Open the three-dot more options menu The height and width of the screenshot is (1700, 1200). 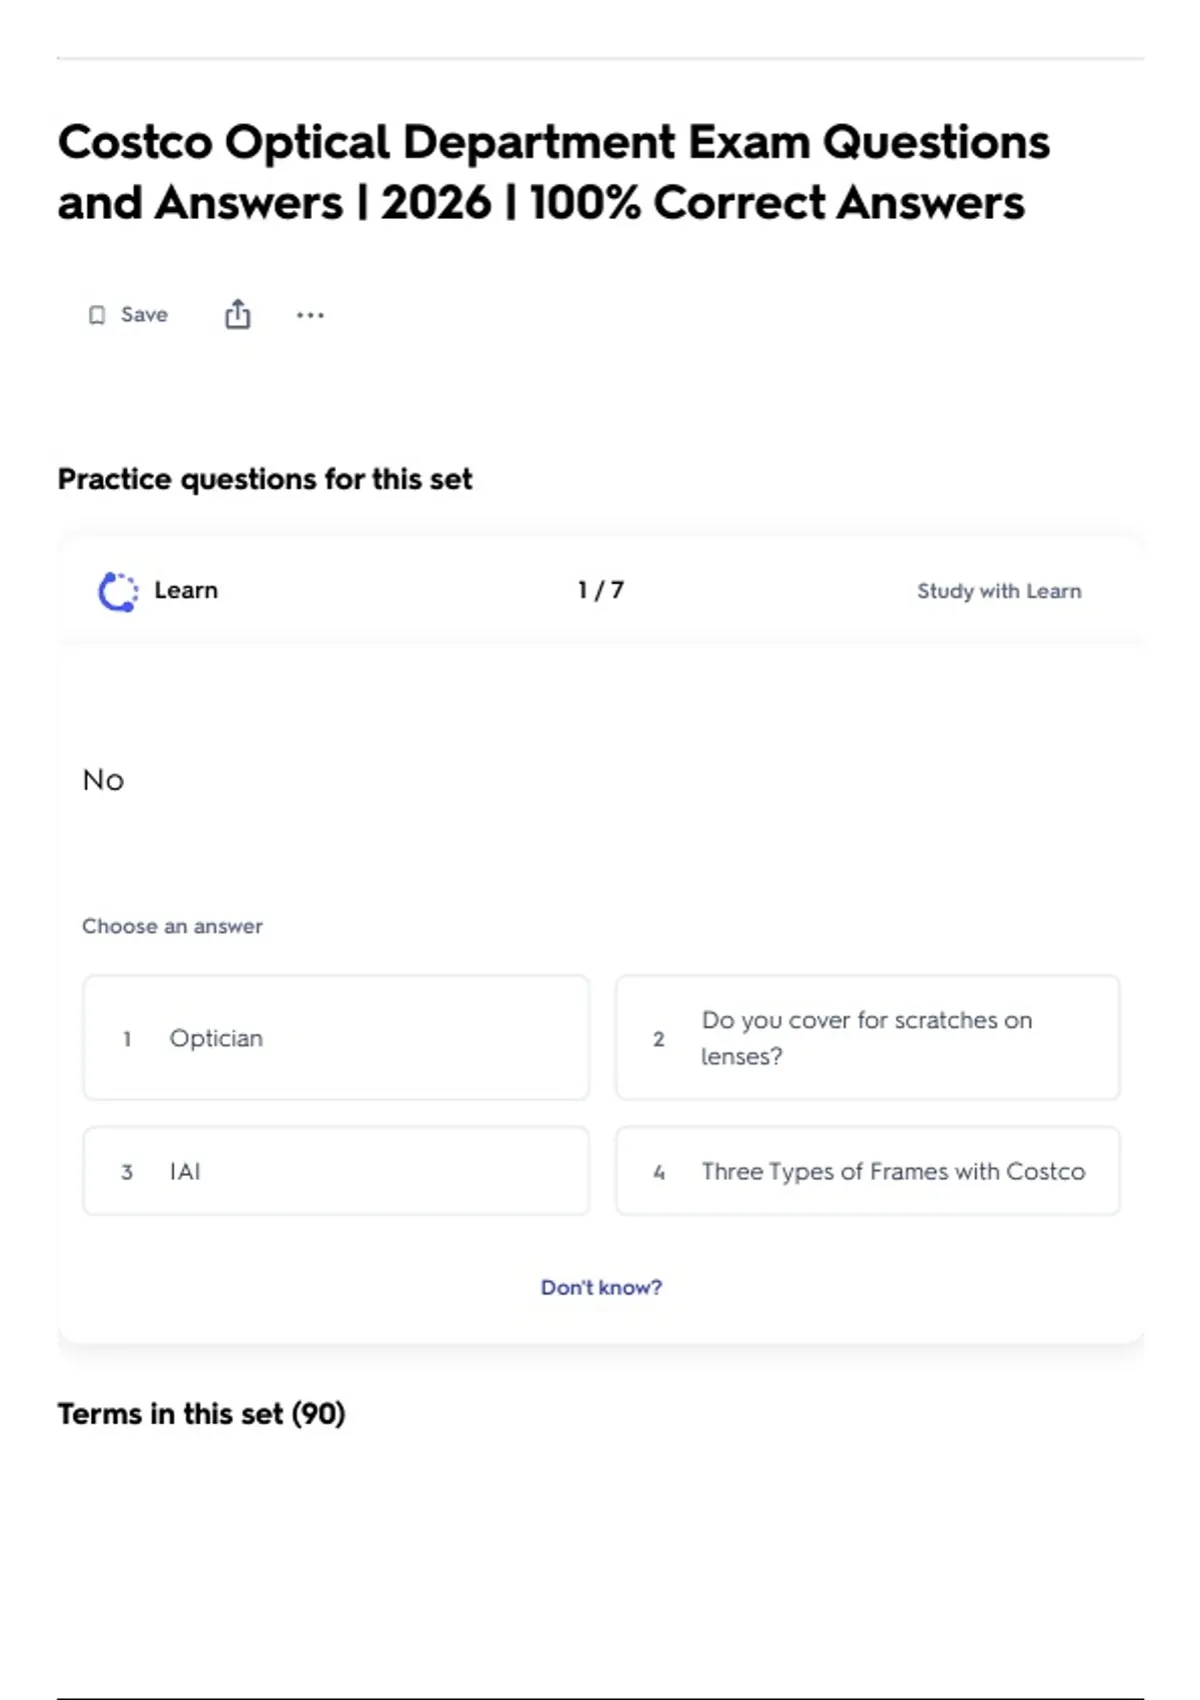click(x=310, y=315)
